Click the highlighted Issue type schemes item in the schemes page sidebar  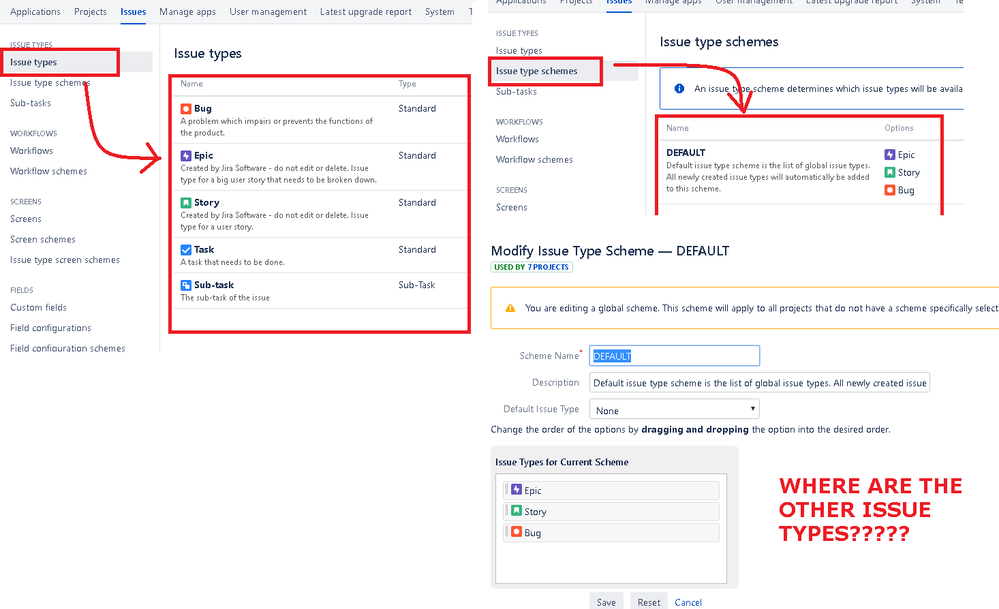point(563,71)
